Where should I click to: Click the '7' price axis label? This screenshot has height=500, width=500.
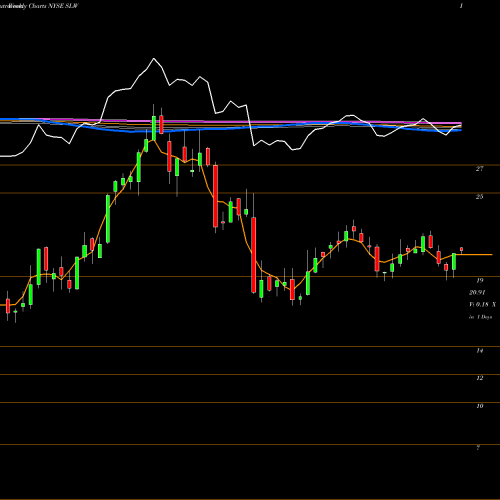[x=478, y=448]
